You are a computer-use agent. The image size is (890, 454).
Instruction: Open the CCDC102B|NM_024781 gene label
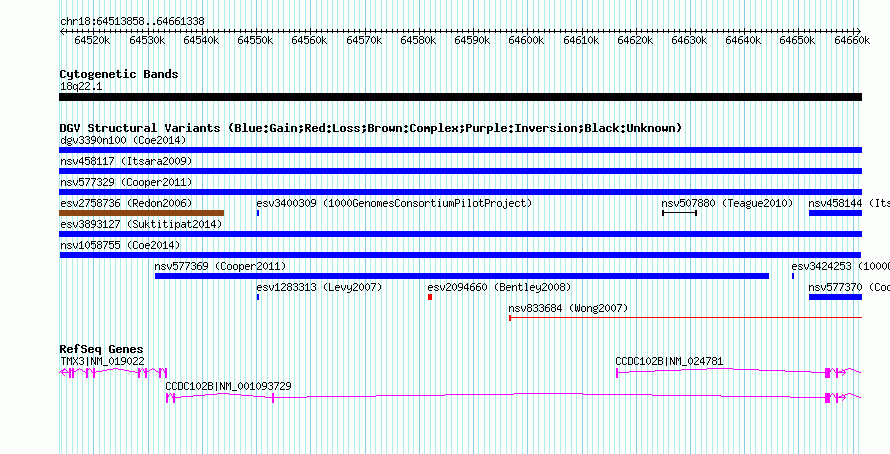point(669,361)
